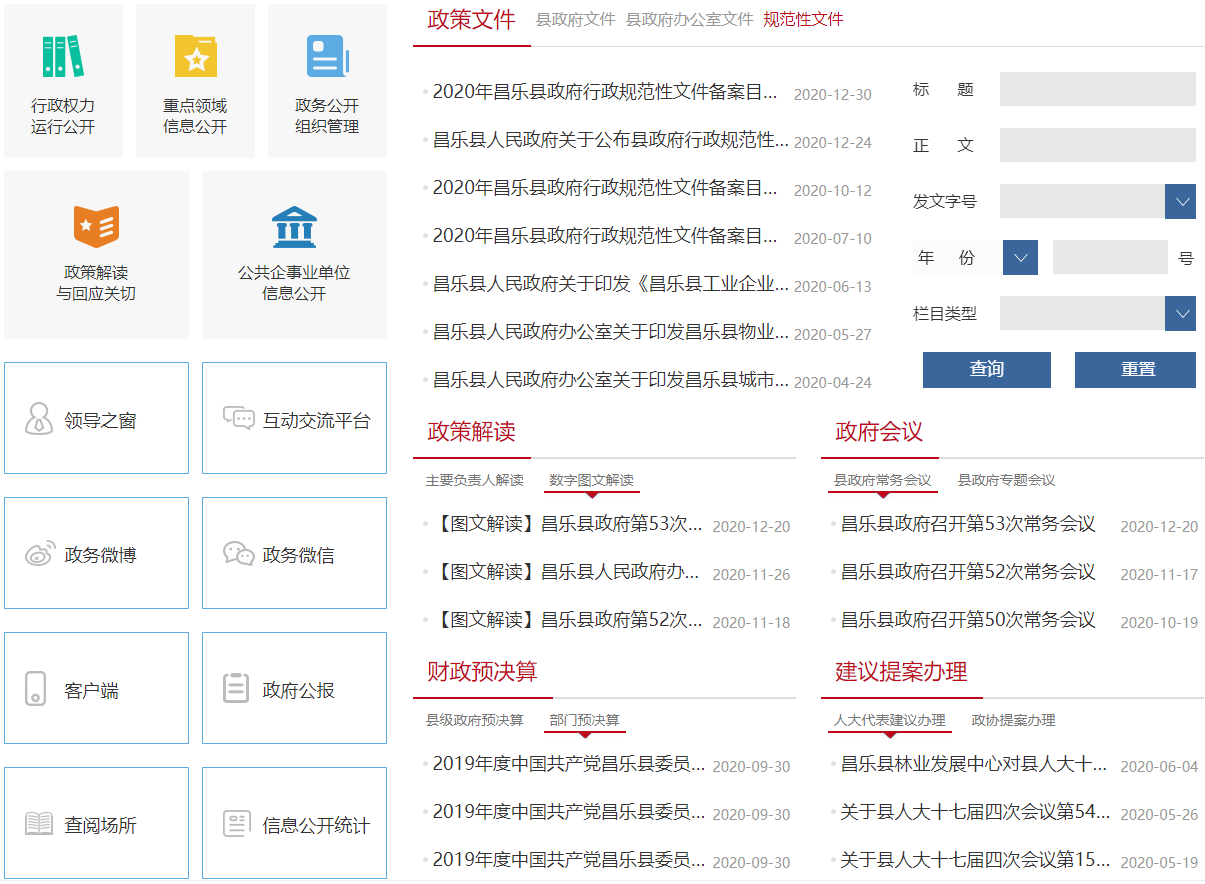This screenshot has height=884, width=1205.
Task: Select the 政协提案办理 tab
Action: [1013, 720]
